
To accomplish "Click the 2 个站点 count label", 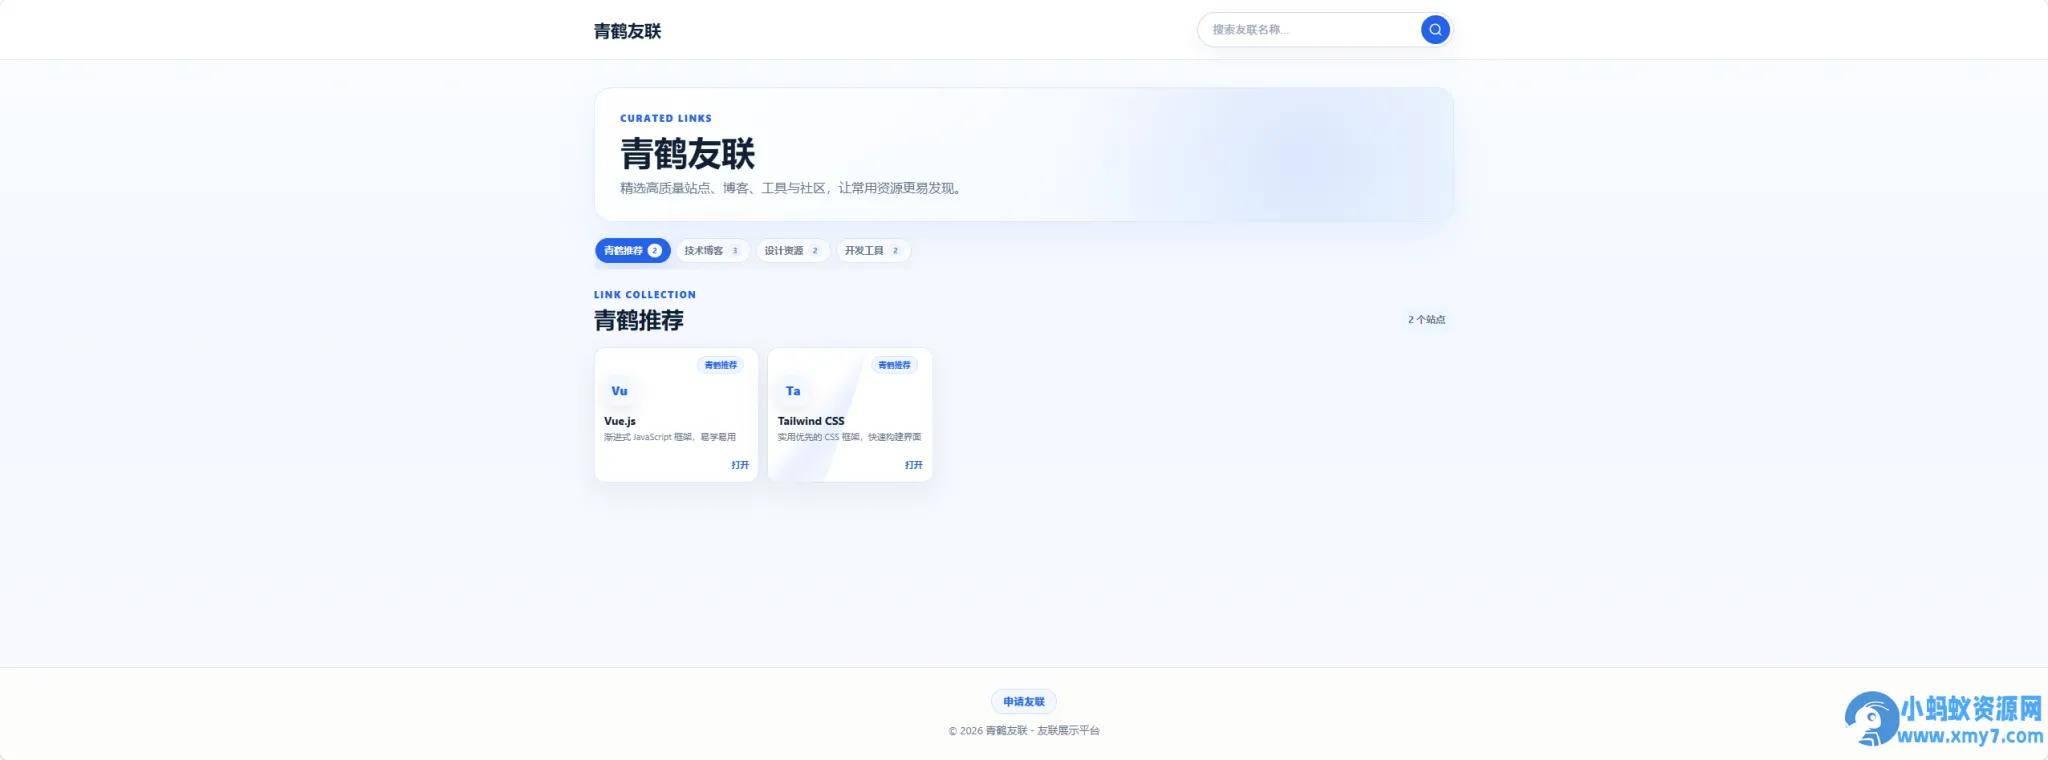I will pyautogui.click(x=1427, y=320).
